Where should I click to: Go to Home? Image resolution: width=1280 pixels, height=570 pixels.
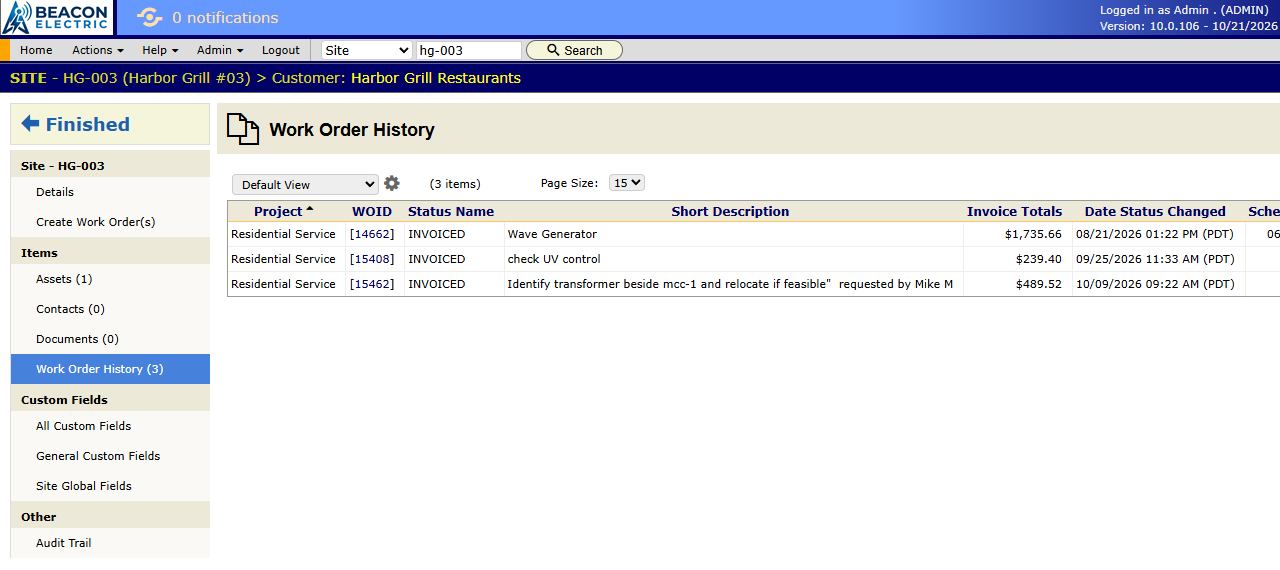[x=36, y=50]
